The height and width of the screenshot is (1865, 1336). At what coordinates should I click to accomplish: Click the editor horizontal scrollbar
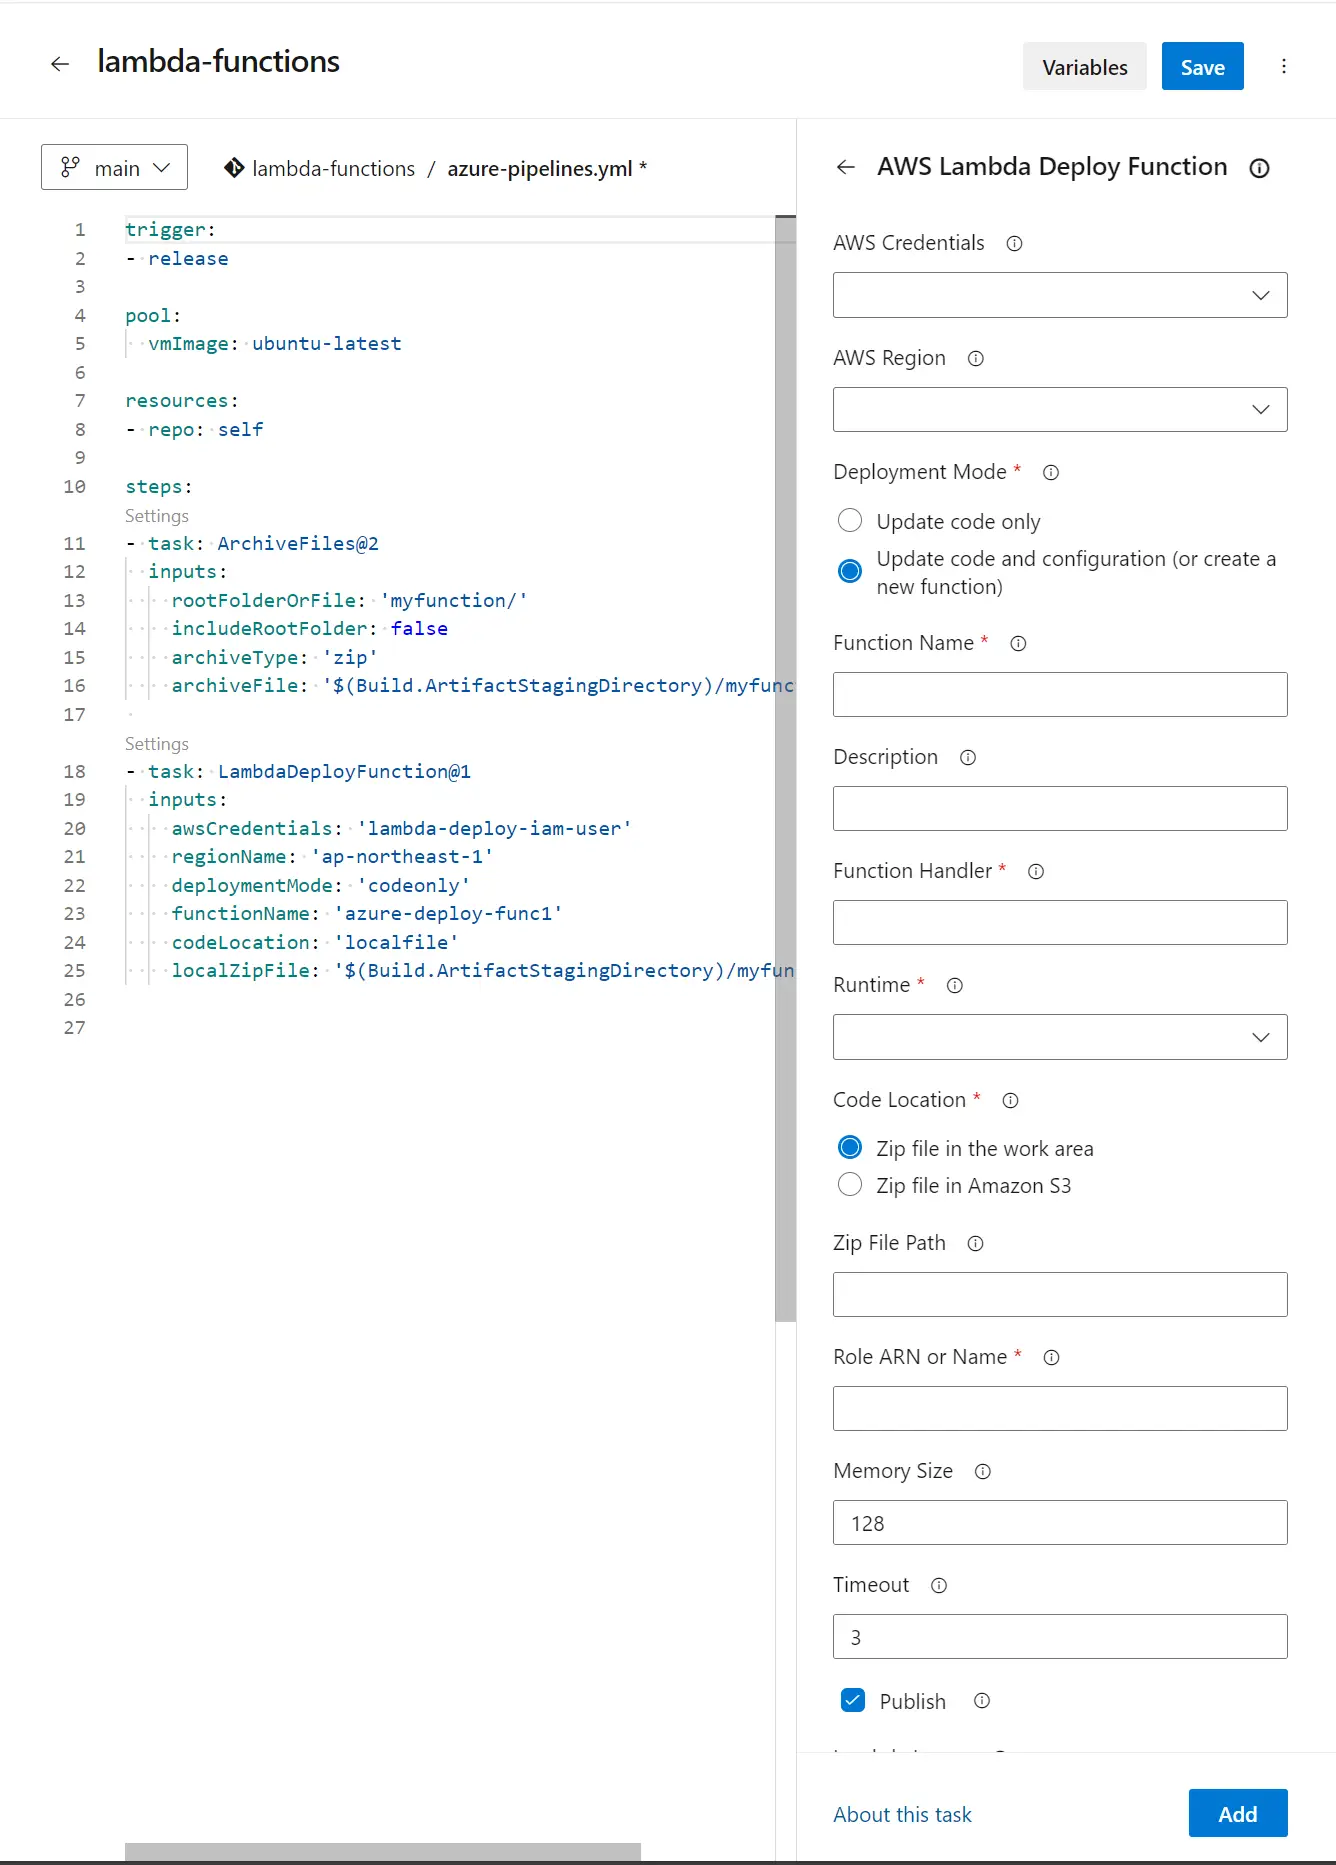tap(382, 1852)
